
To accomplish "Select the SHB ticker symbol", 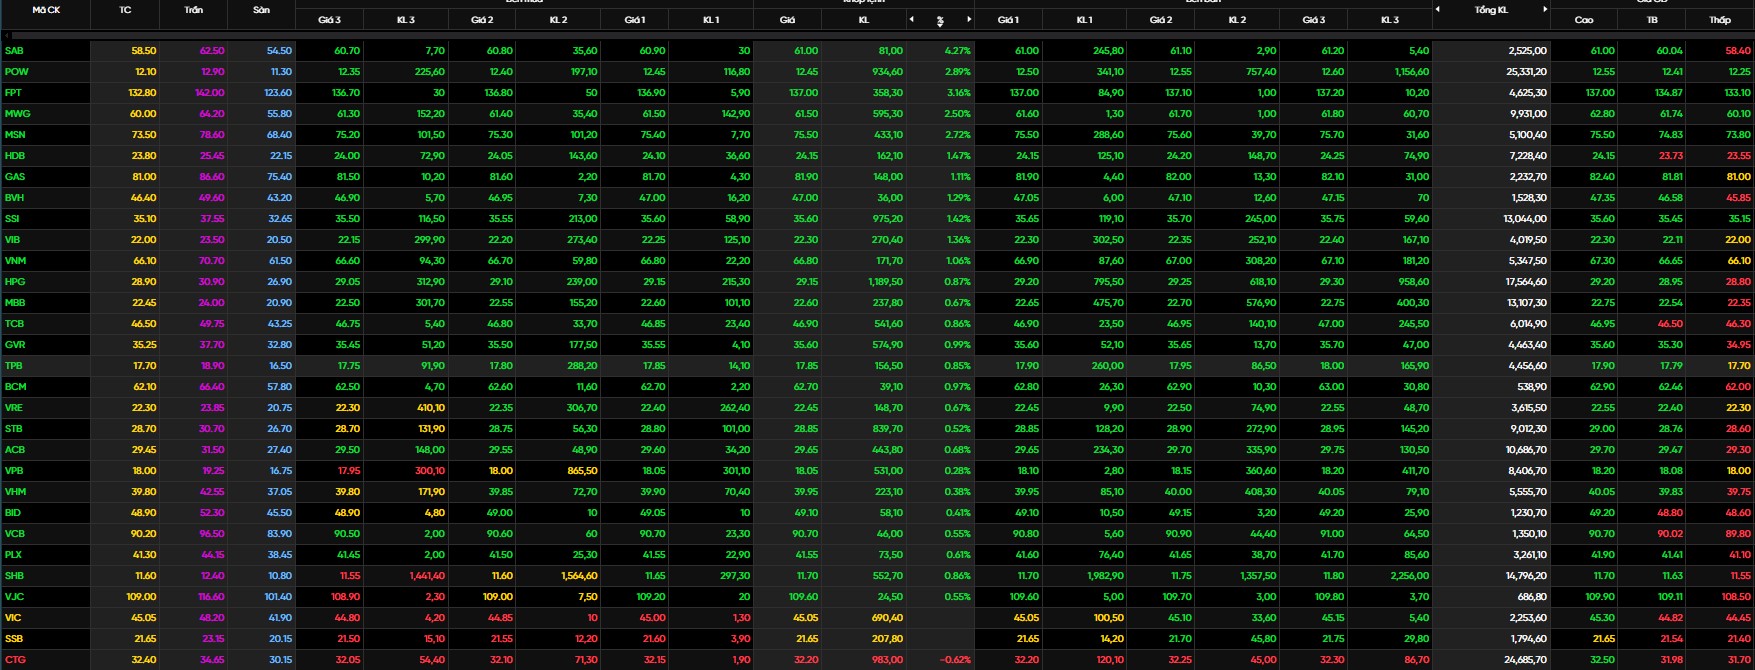I will coord(14,575).
